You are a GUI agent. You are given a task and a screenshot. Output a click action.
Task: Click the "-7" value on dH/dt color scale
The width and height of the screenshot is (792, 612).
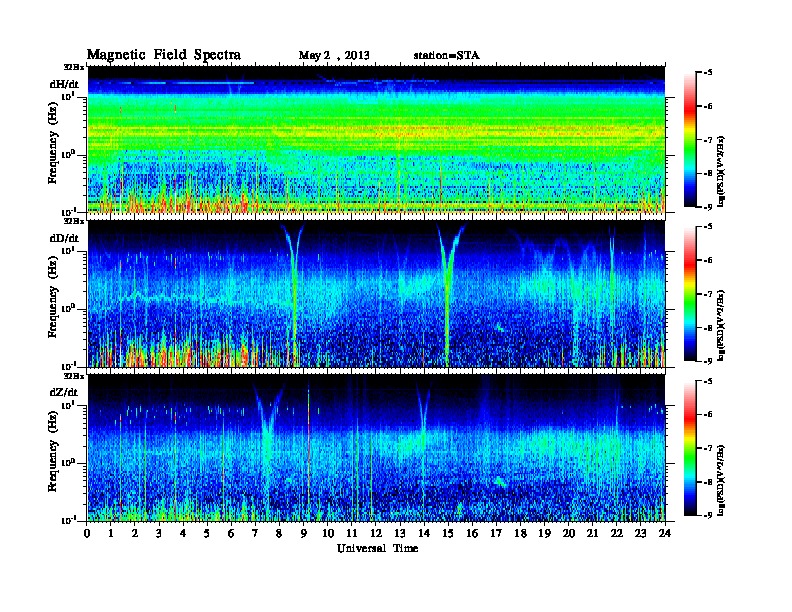click(x=708, y=140)
